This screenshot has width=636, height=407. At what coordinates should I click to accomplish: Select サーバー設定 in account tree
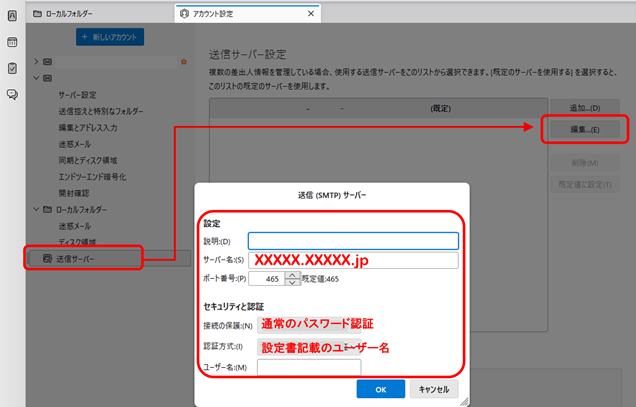[x=77, y=94]
